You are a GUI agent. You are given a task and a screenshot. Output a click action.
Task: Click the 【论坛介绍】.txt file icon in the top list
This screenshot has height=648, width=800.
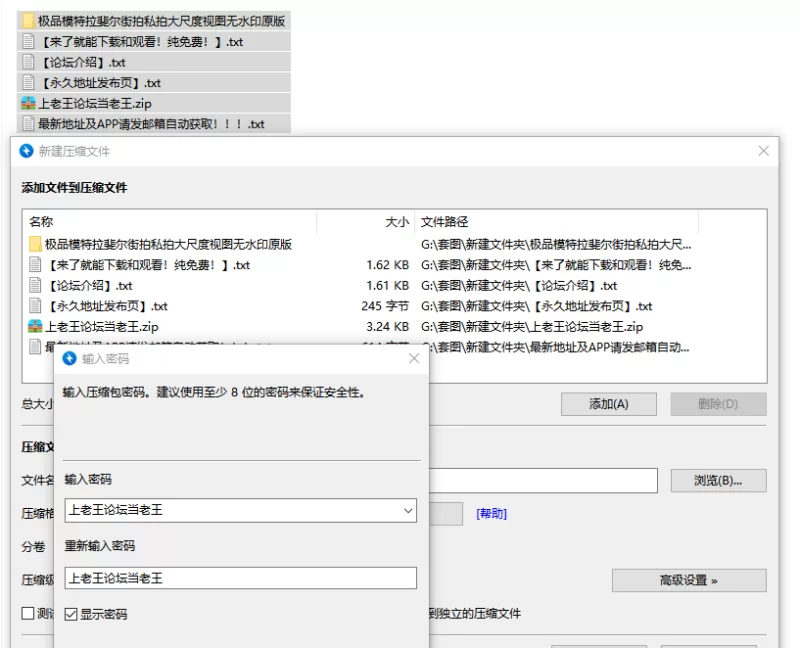[x=27, y=62]
